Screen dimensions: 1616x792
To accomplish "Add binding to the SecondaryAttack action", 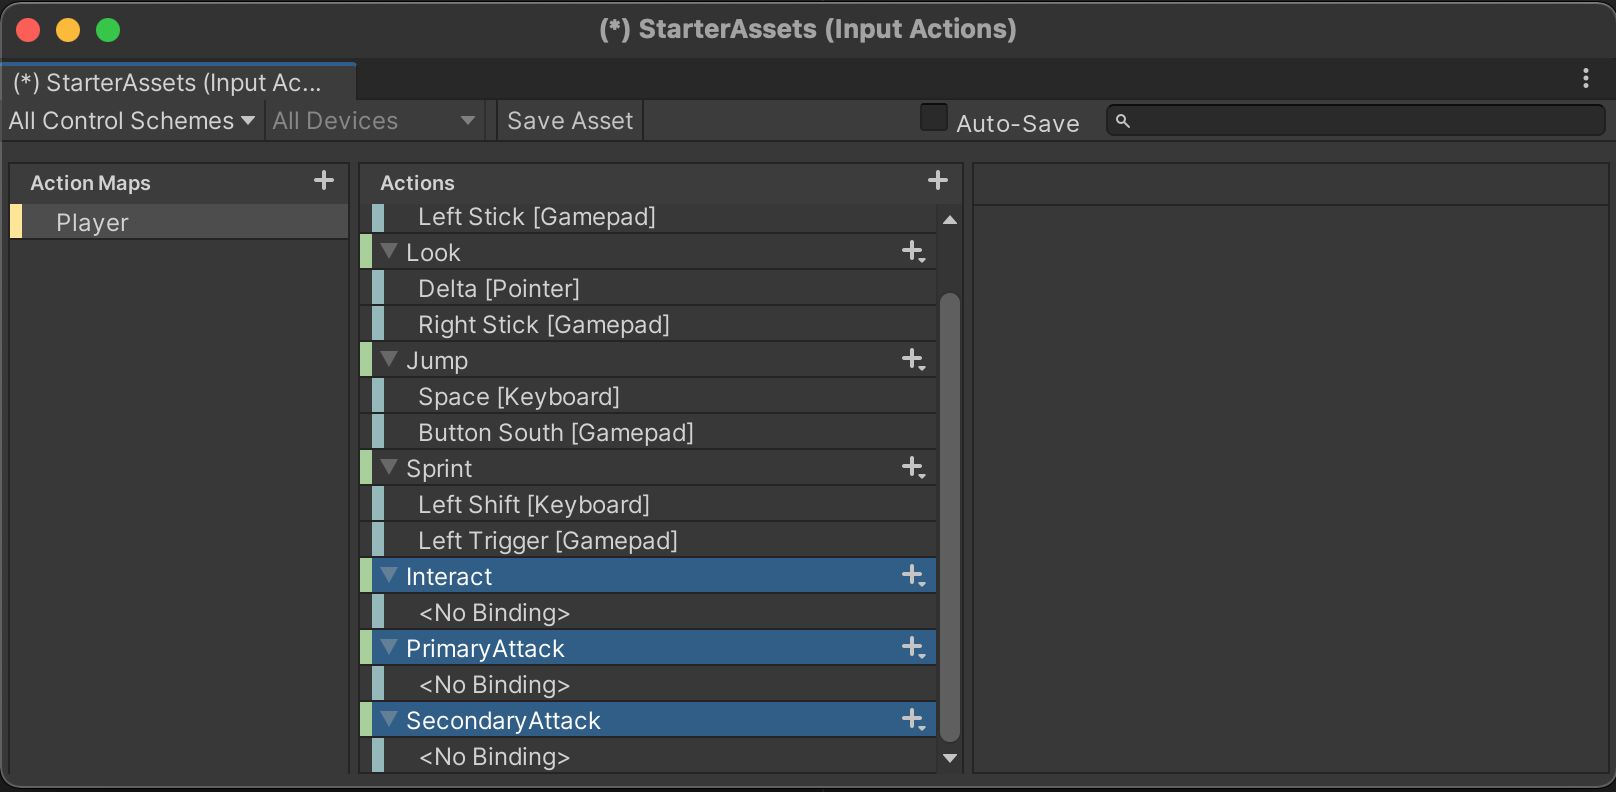I will point(913,720).
